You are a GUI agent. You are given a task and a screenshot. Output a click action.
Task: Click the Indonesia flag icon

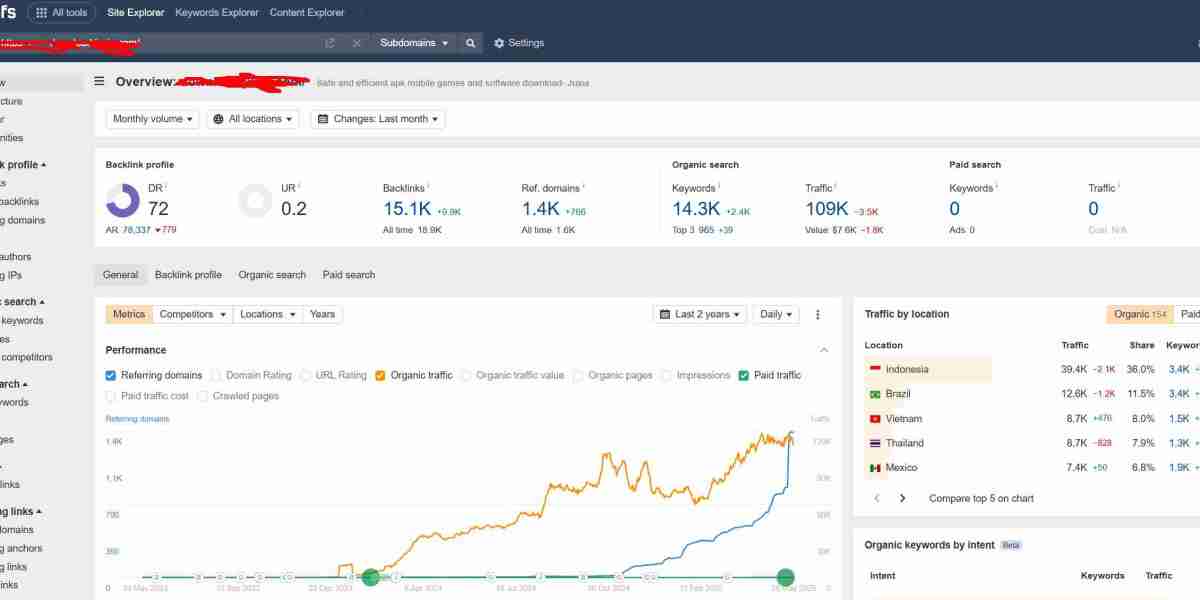[x=875, y=369]
